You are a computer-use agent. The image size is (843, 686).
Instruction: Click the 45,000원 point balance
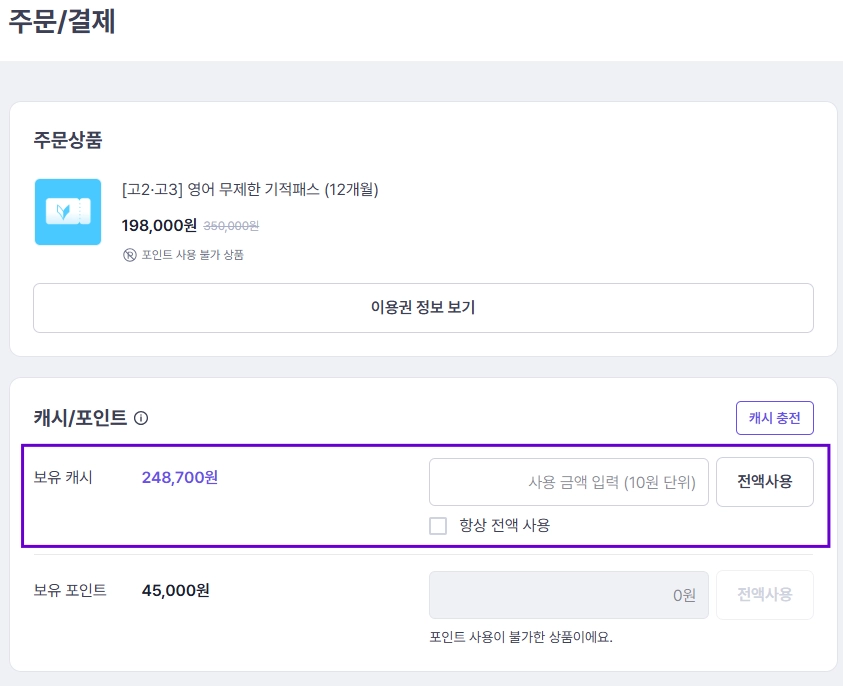click(176, 590)
